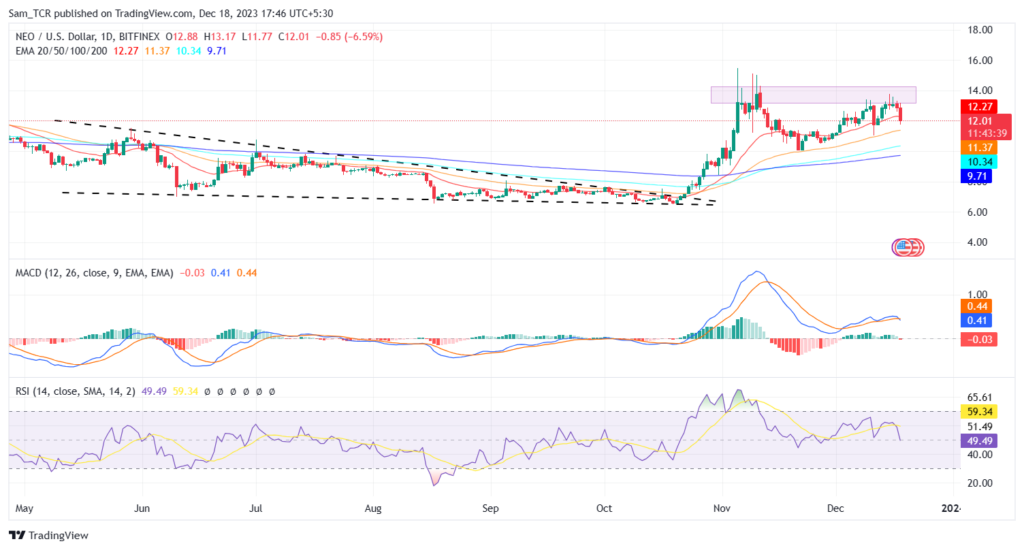Click the 16.00 price scale value
The image size is (1024, 550).
(980, 61)
